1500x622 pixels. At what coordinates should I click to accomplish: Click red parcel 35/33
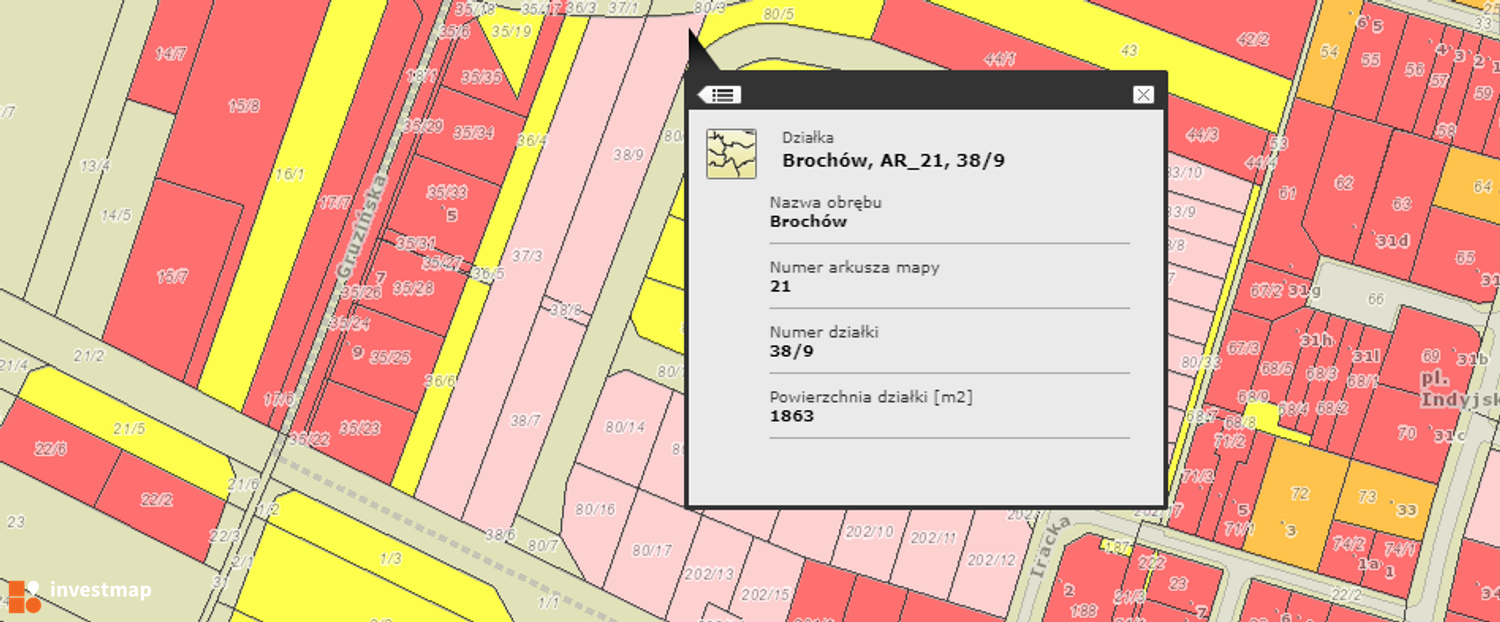pyautogui.click(x=446, y=192)
